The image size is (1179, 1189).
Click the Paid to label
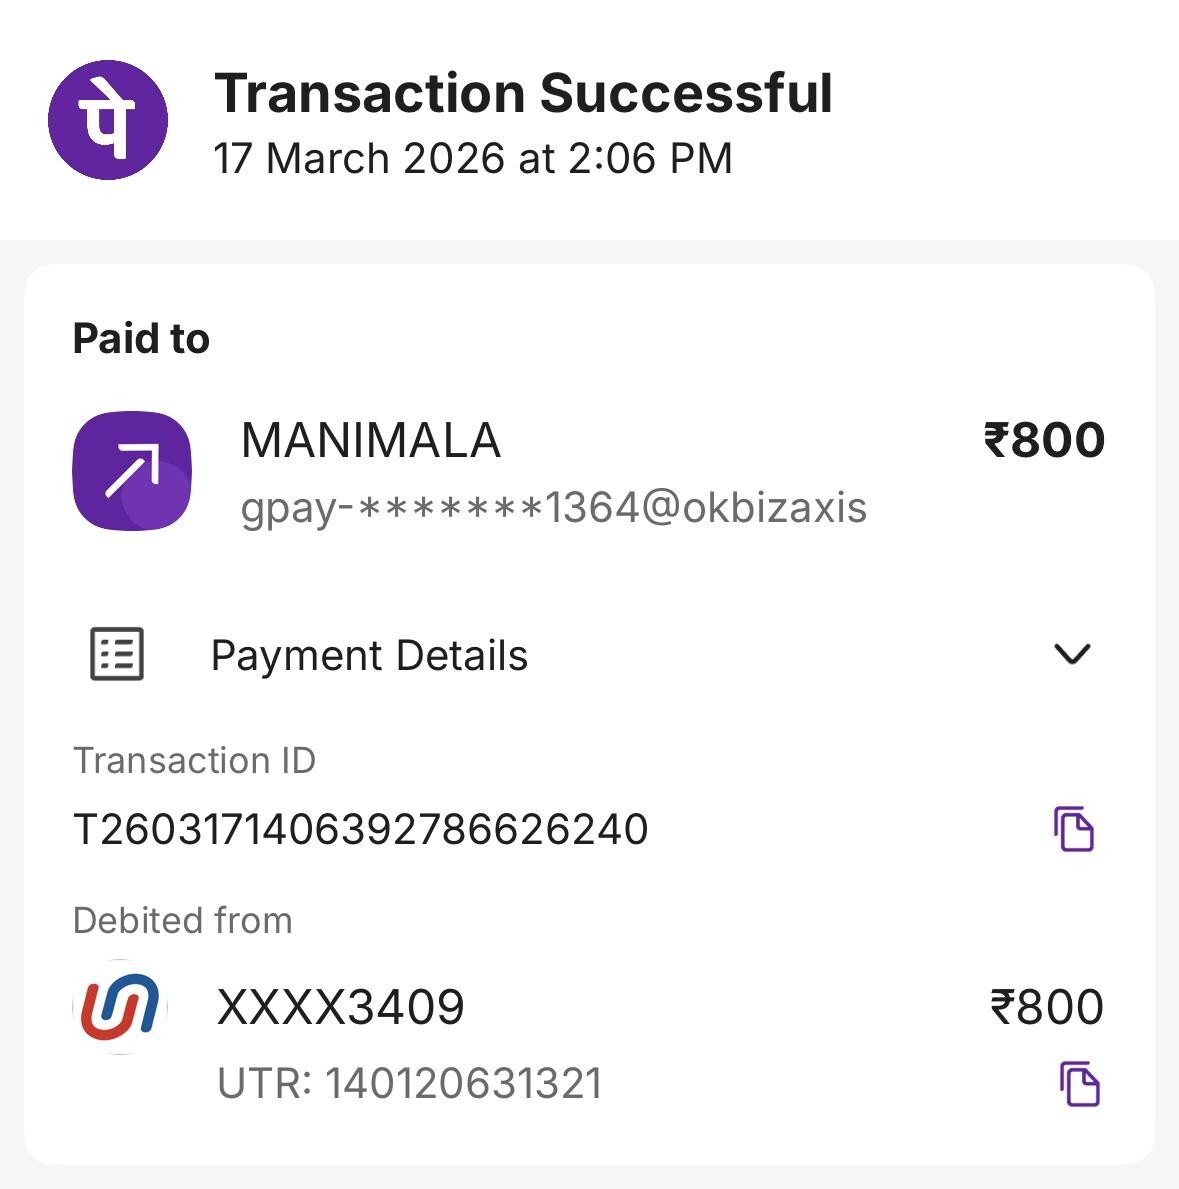point(141,339)
